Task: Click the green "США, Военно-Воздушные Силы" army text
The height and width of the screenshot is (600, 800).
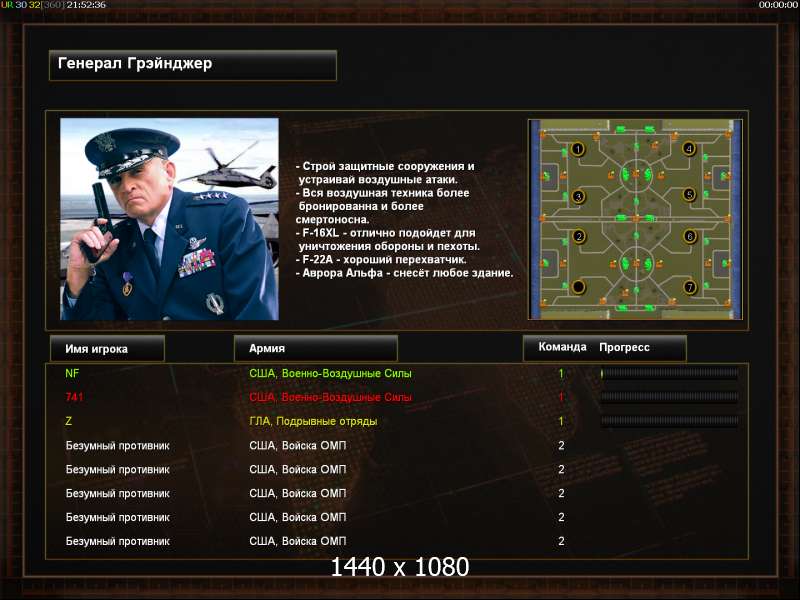Action: (330, 373)
